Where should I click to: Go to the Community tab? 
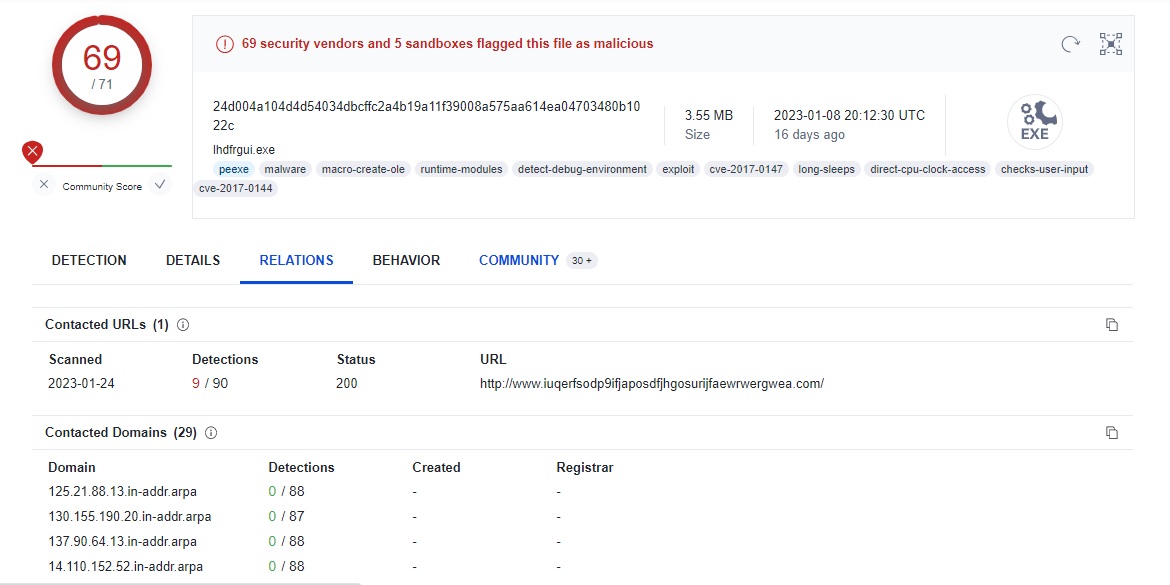(x=518, y=260)
